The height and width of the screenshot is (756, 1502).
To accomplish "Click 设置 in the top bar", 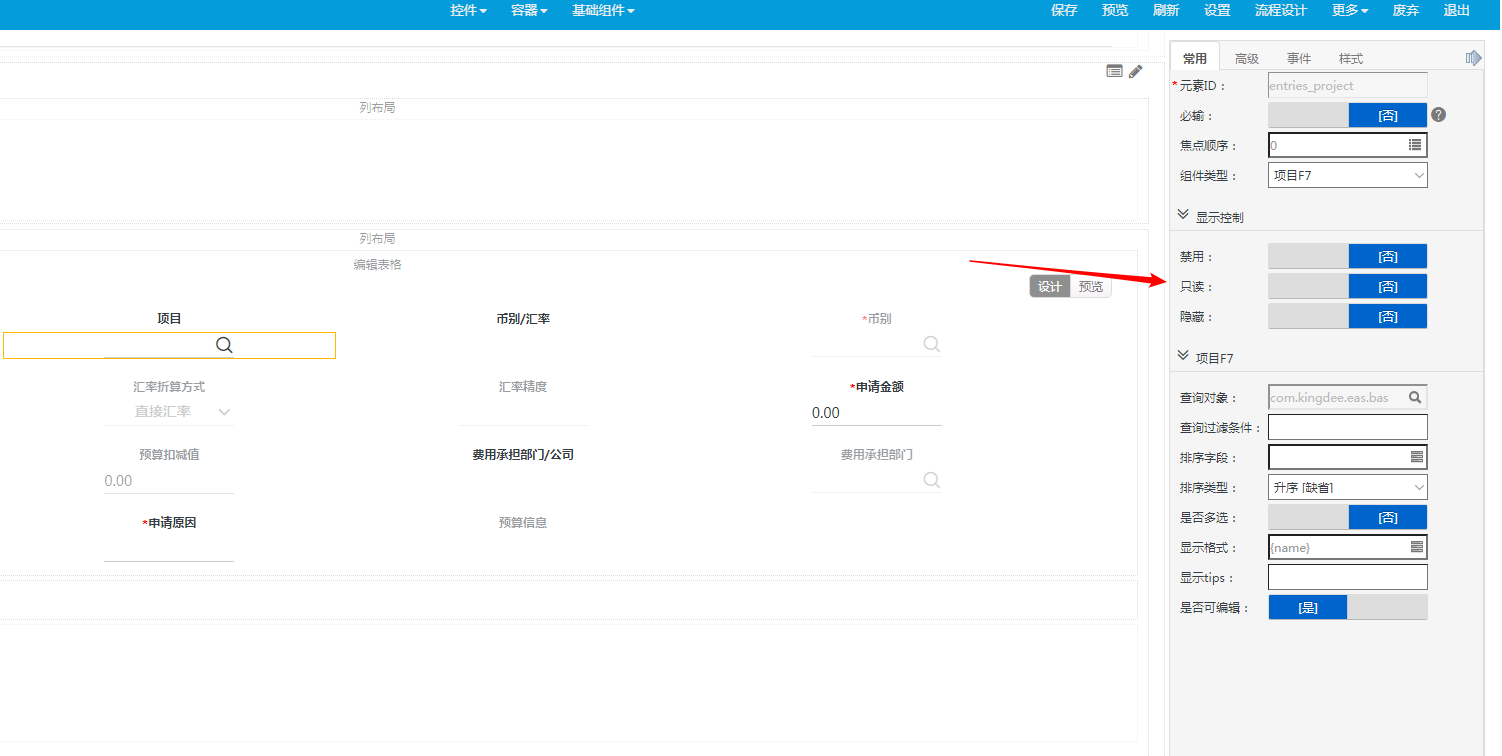I will click(1217, 10).
